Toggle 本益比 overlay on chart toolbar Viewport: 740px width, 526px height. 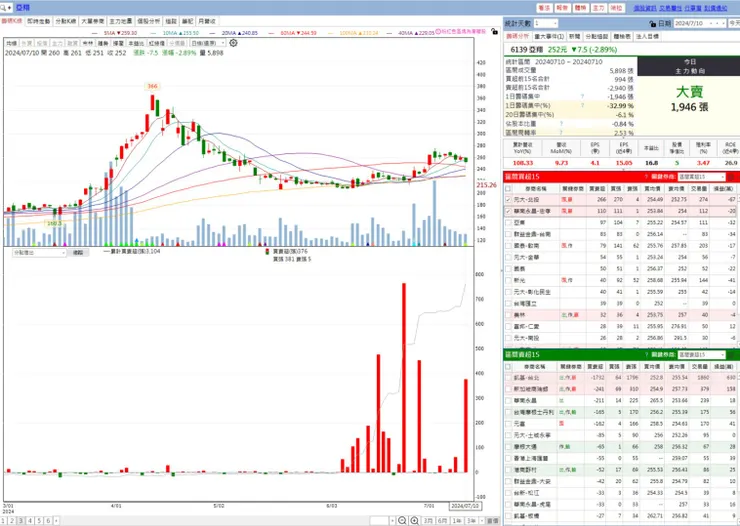coord(136,43)
